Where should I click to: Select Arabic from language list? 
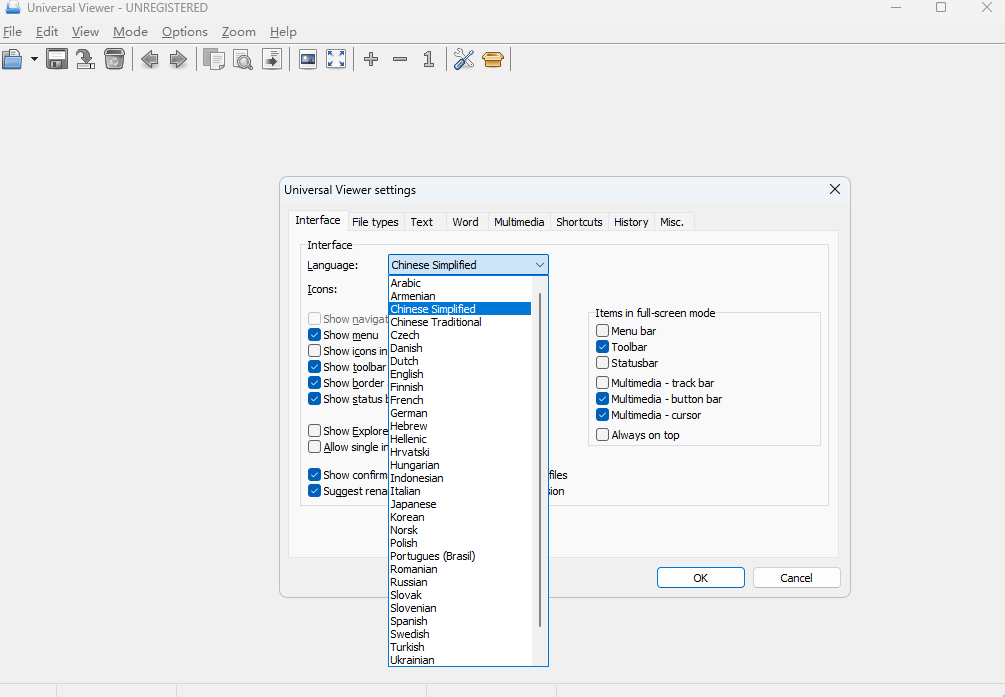click(460, 283)
